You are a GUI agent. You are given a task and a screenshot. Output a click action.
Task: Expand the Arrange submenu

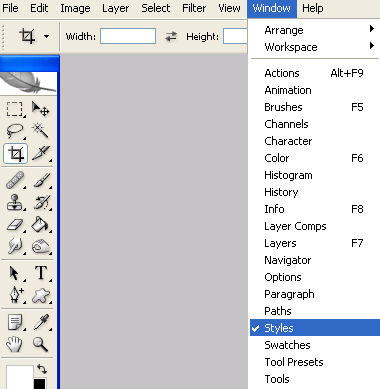[x=315, y=30]
